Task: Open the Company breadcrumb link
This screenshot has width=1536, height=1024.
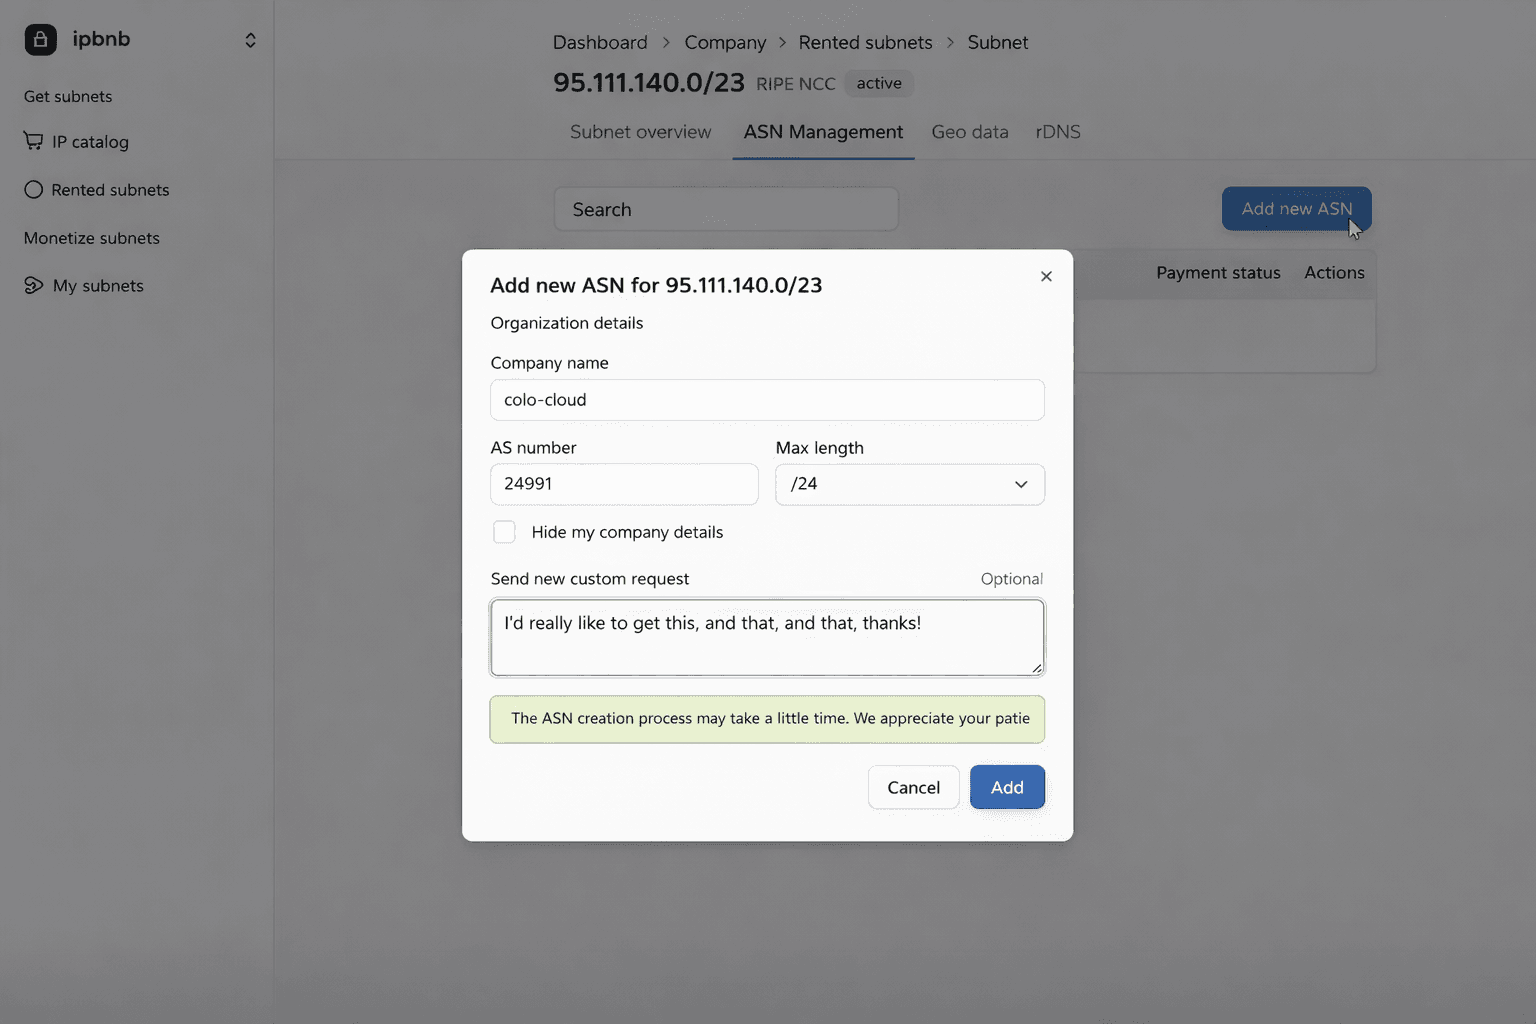Action: [x=725, y=42]
